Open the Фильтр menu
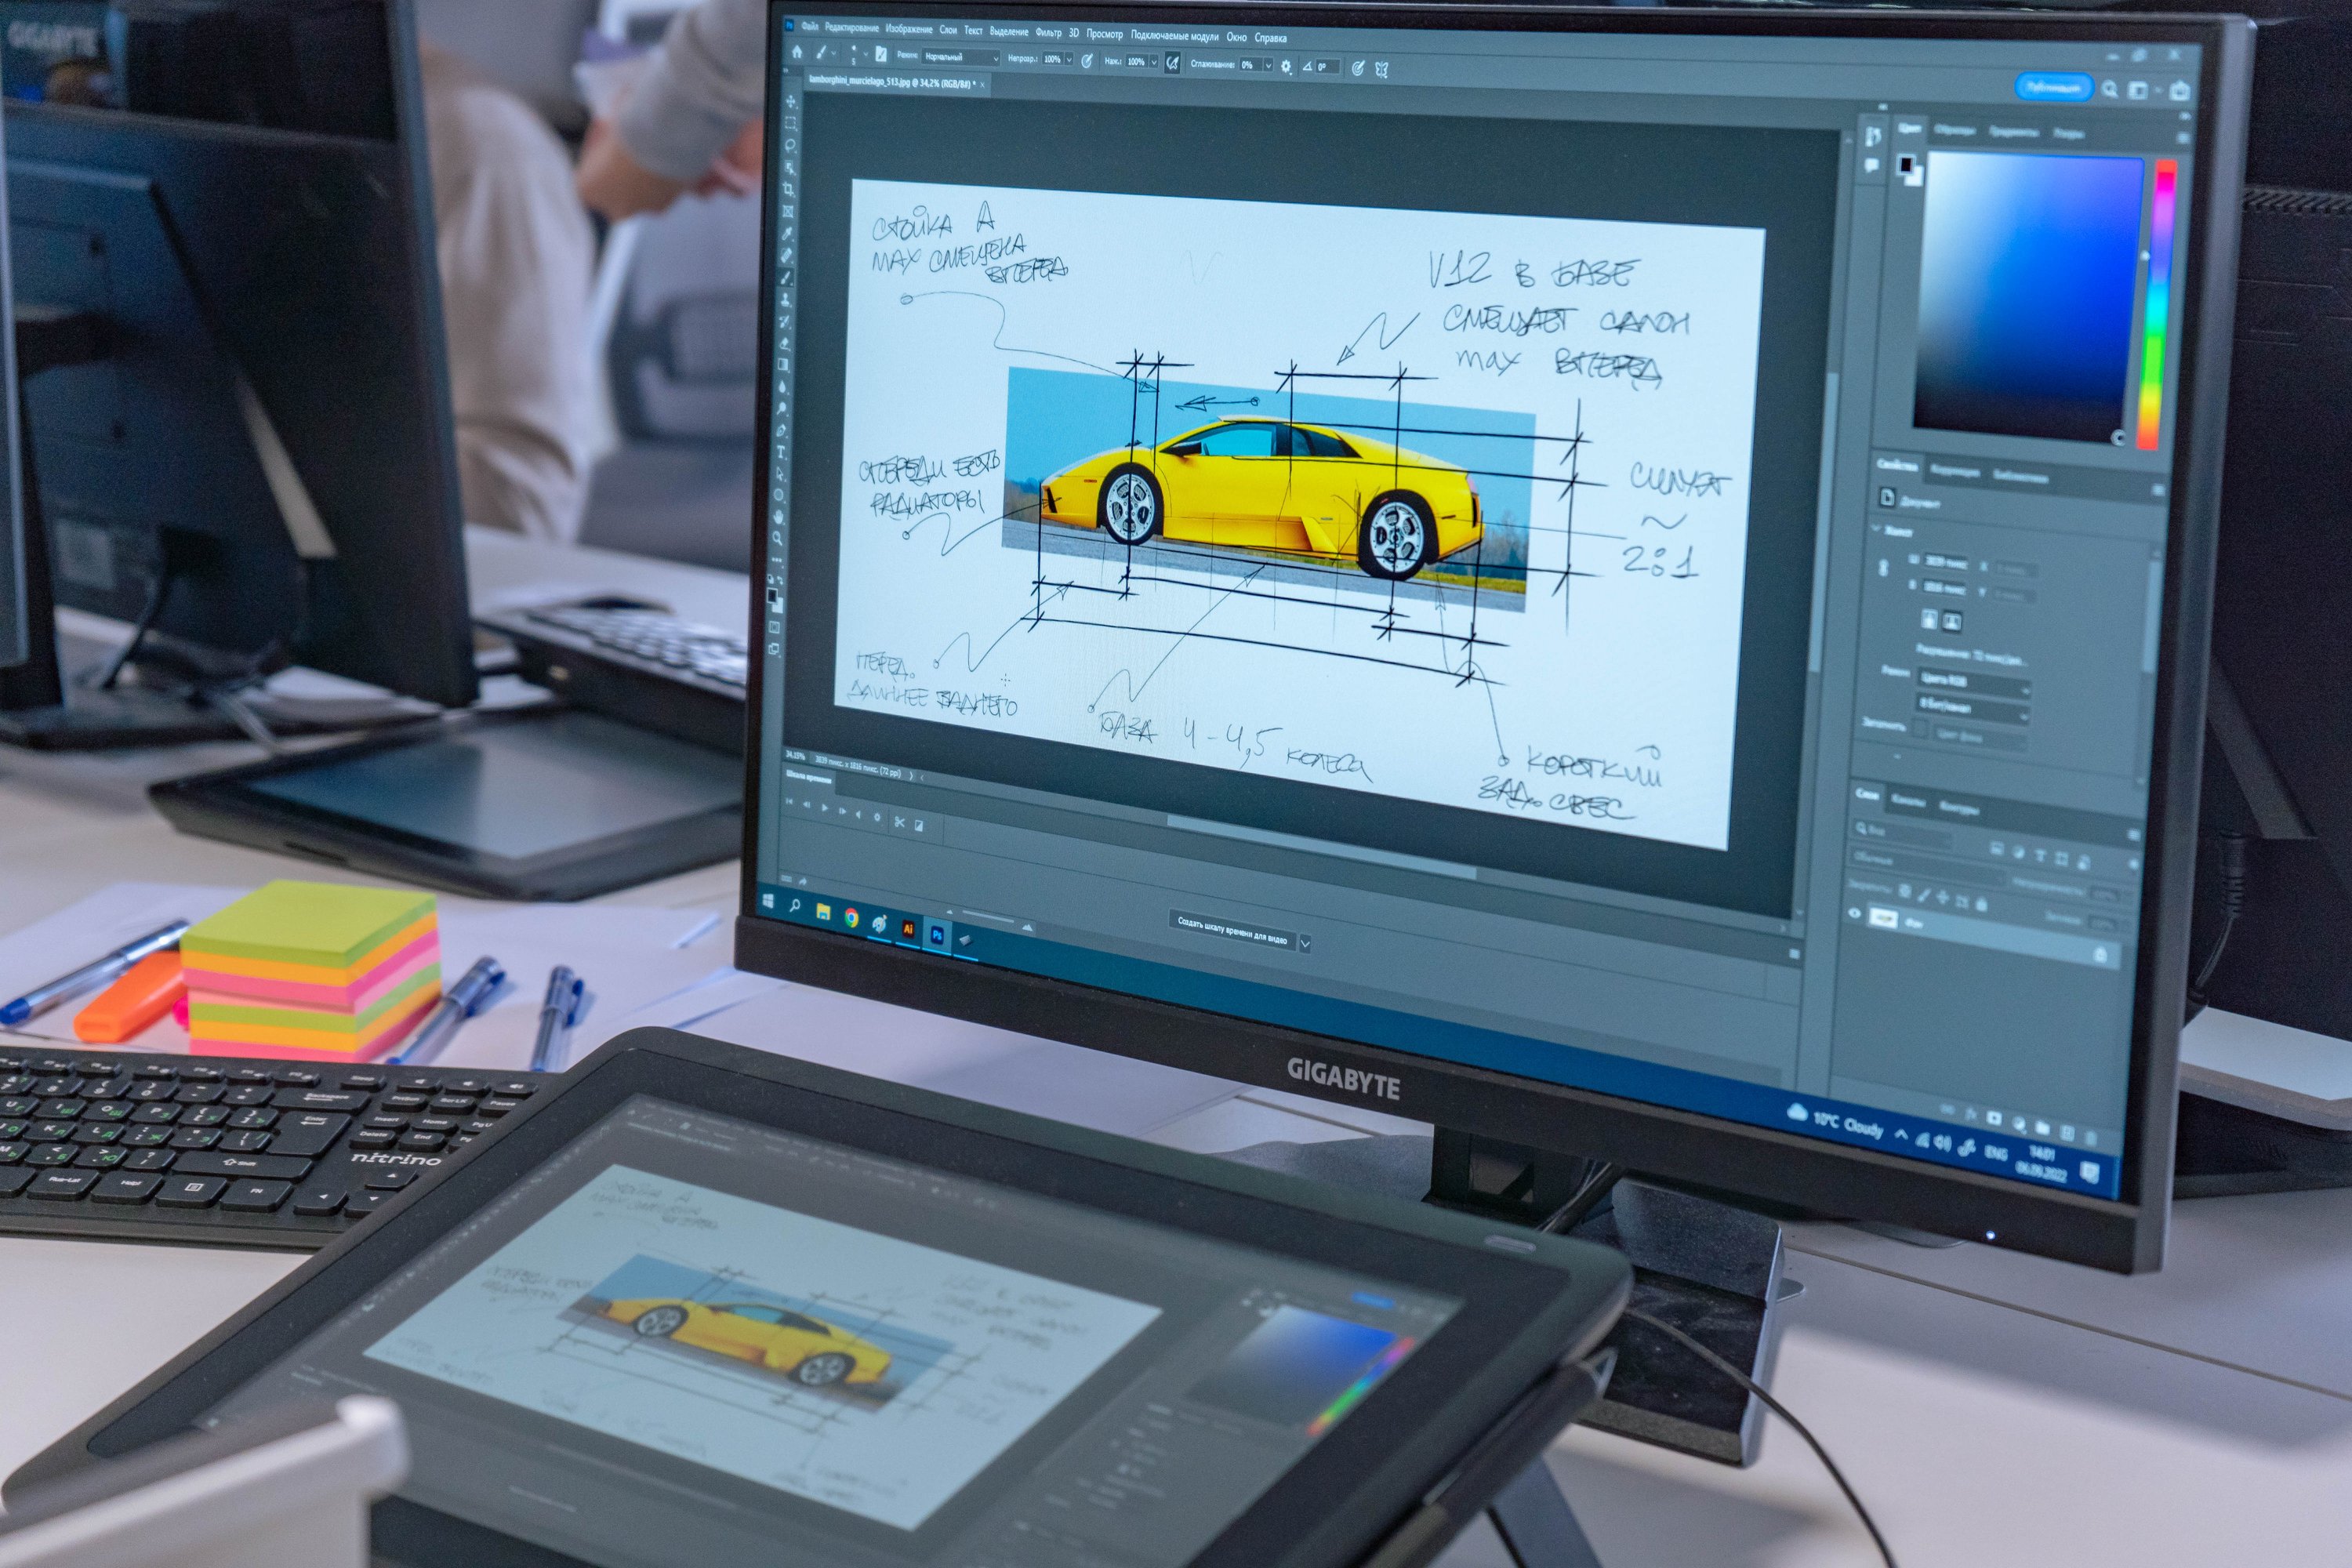The width and height of the screenshot is (2352, 1568). tap(1048, 33)
